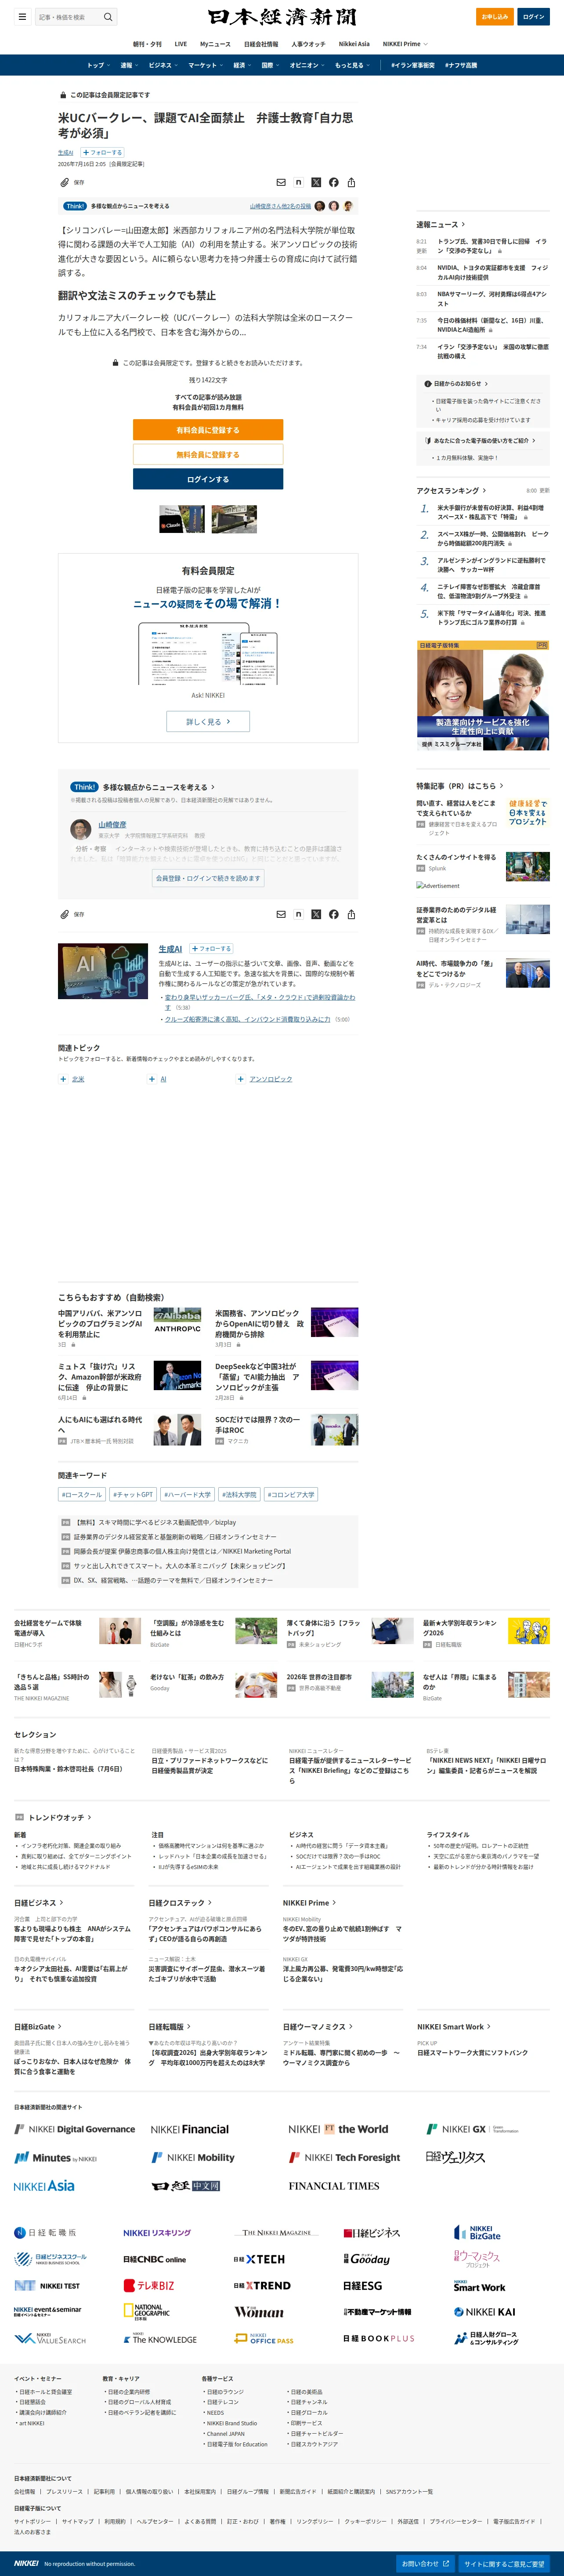Open the hamburger menu in the header
The image size is (564, 2576).
point(22,17)
